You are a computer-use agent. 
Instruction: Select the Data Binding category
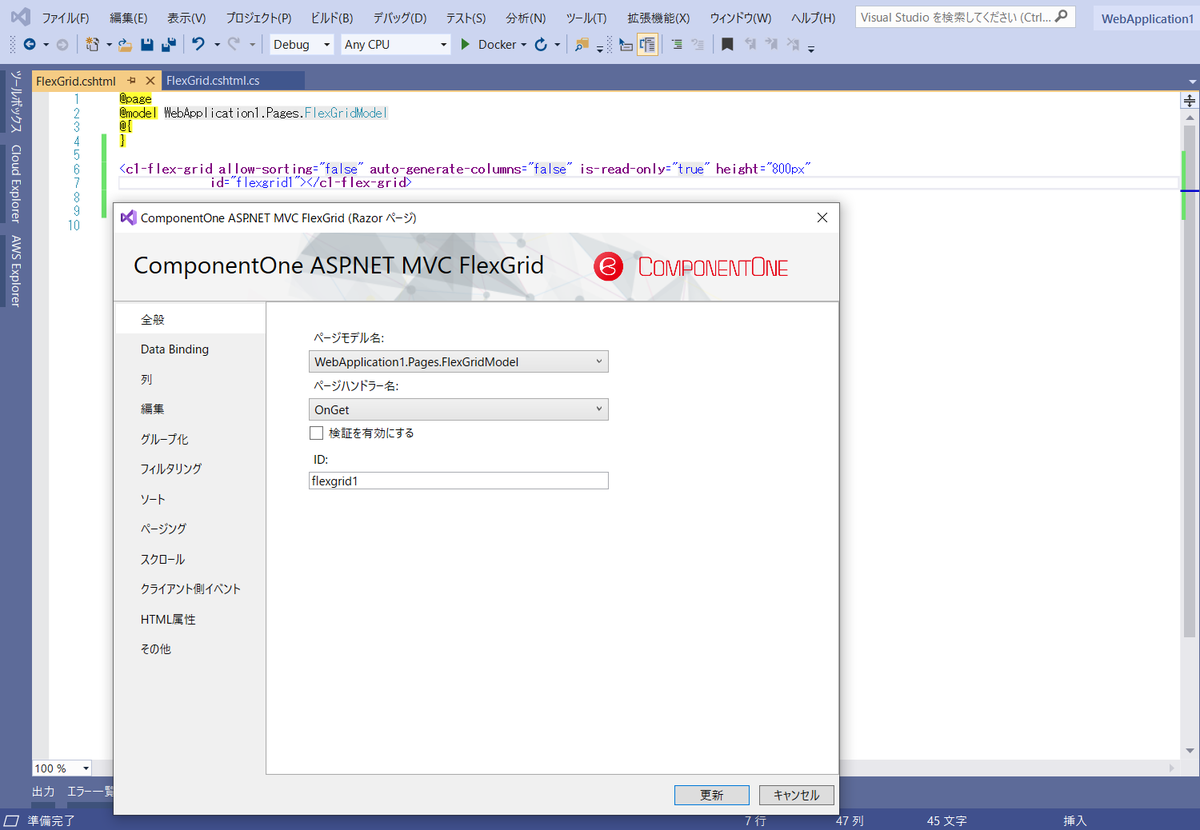click(190, 349)
